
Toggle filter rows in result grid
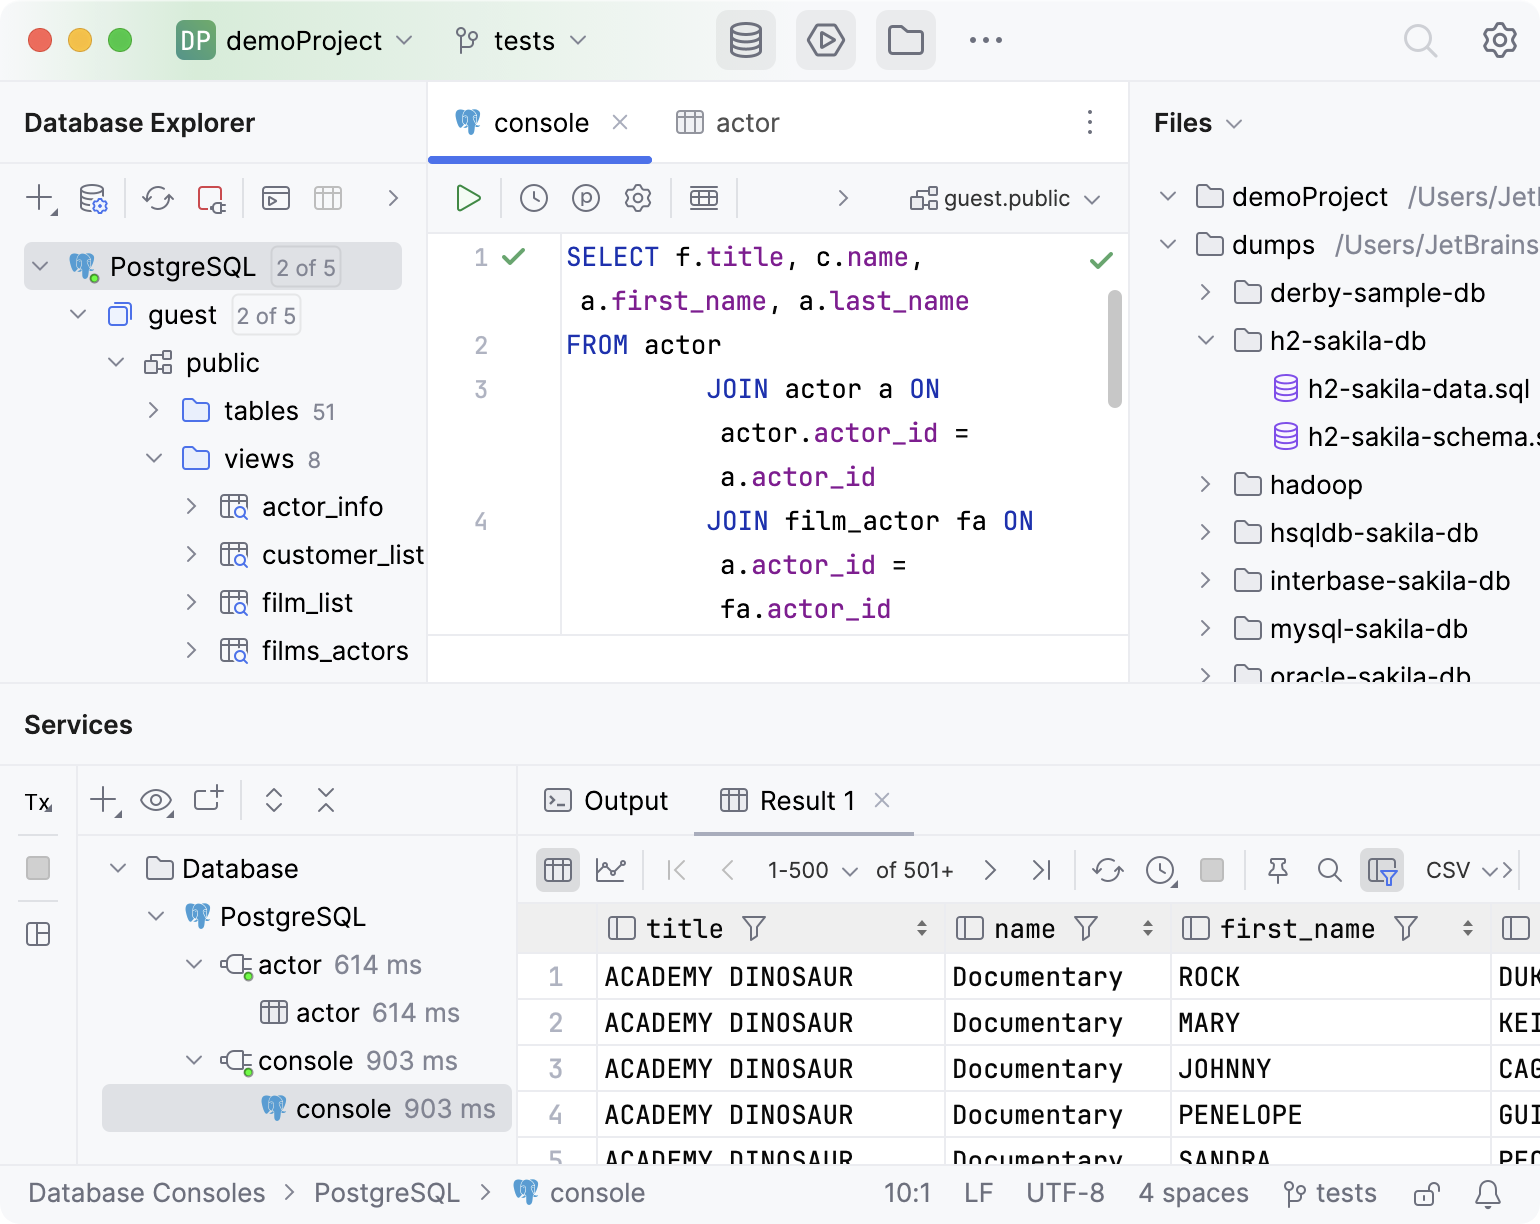[1383, 870]
